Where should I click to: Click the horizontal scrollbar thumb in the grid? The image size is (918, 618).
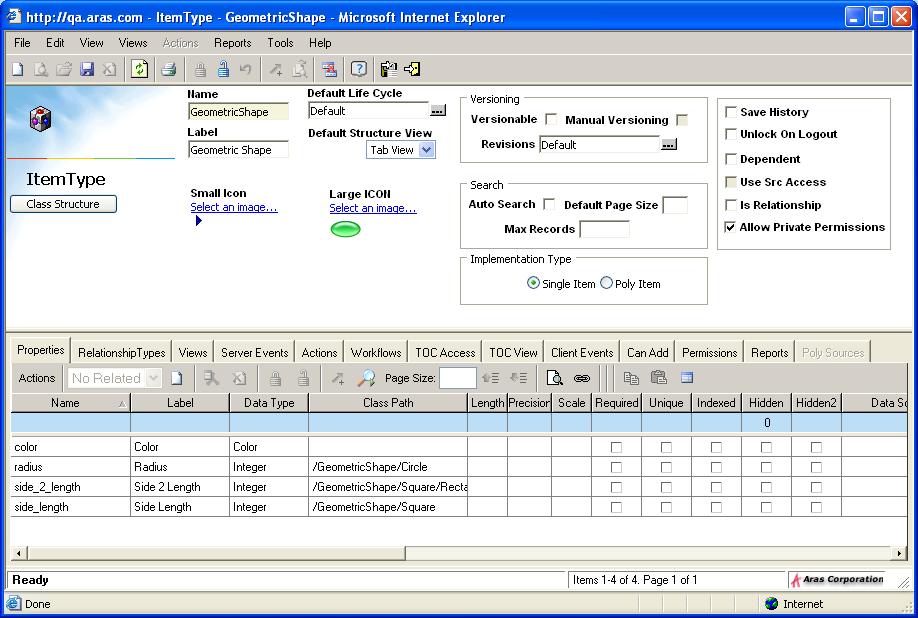(x=216, y=553)
